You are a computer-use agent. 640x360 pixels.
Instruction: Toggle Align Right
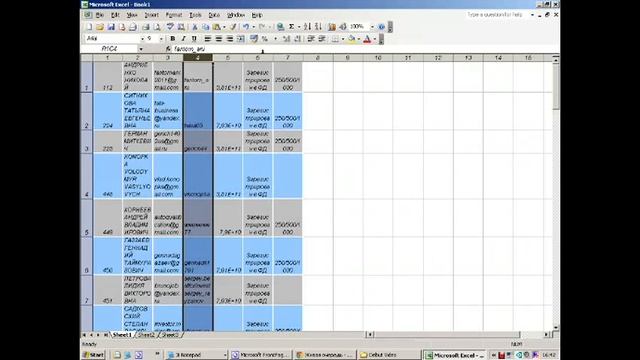tap(230, 39)
